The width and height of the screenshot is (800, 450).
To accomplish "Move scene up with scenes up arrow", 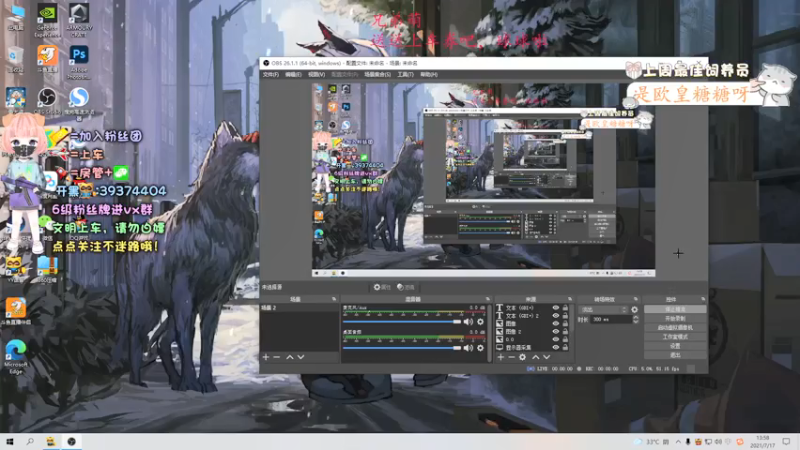I will pos(289,357).
